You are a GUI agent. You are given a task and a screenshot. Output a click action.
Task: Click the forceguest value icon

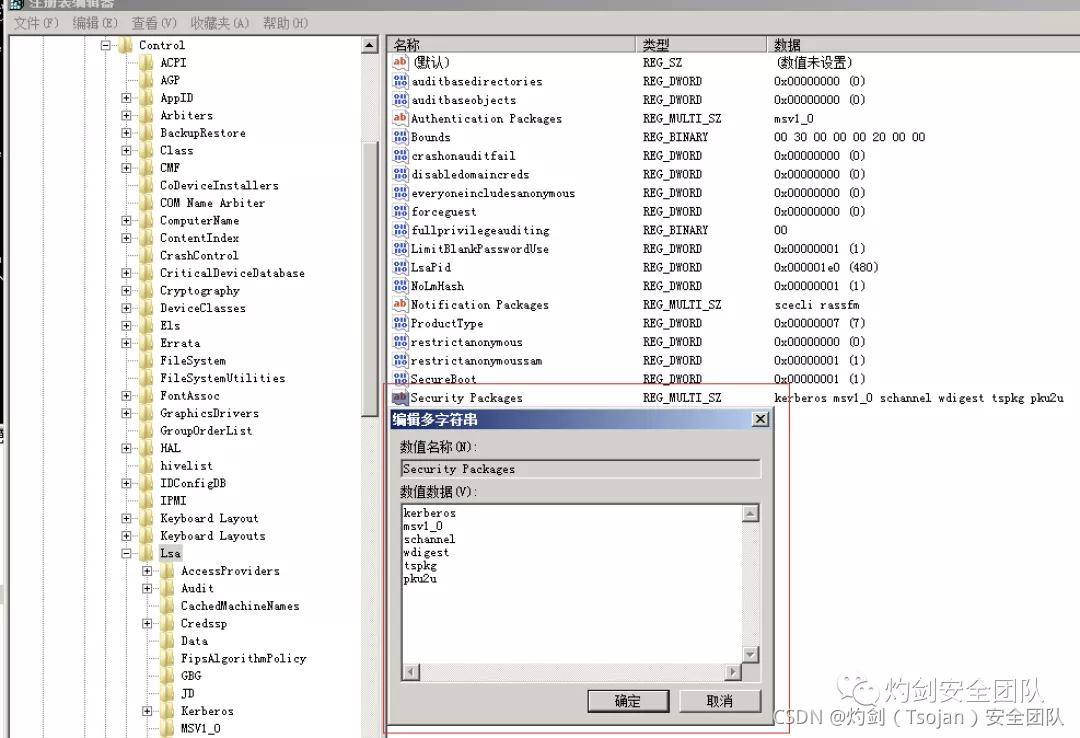click(x=400, y=211)
